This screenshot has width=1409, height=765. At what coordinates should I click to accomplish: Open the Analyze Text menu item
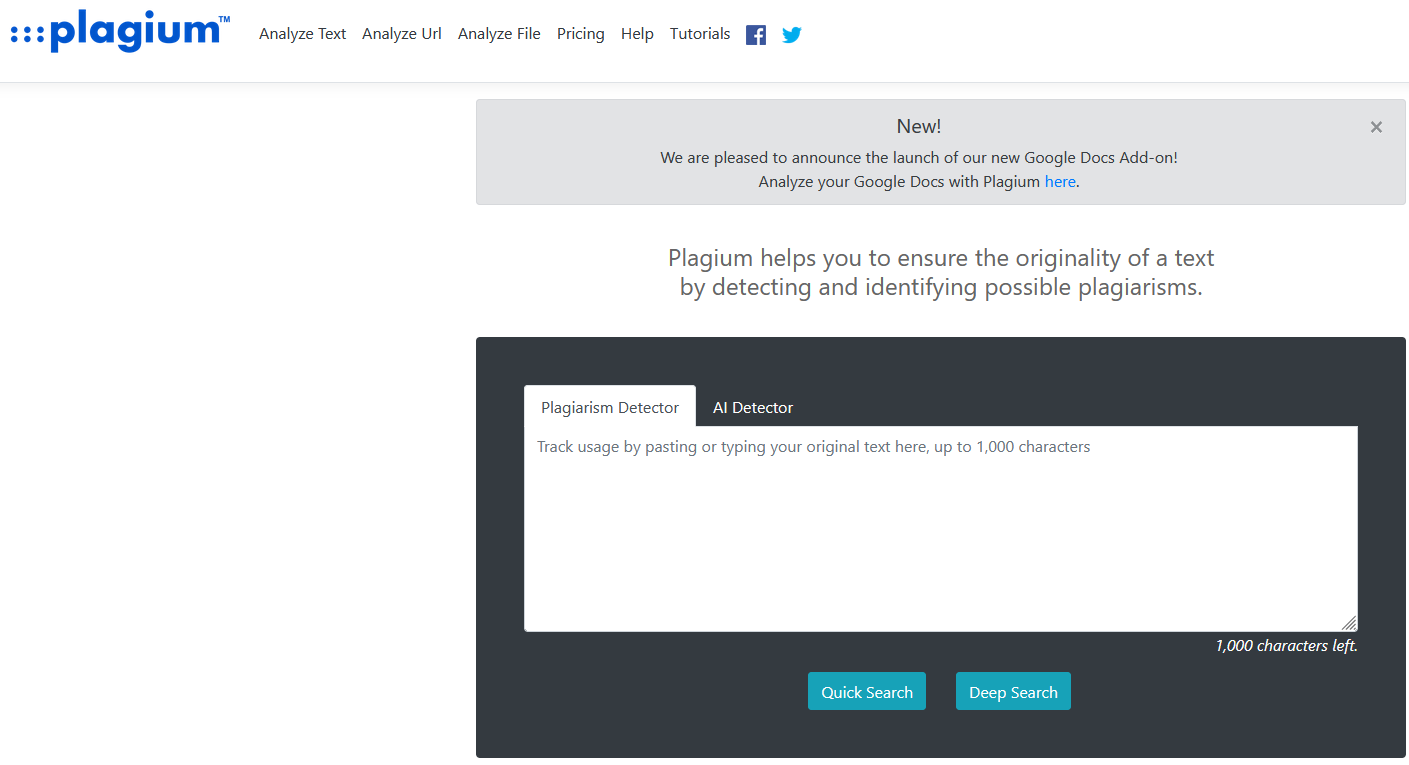(x=302, y=34)
